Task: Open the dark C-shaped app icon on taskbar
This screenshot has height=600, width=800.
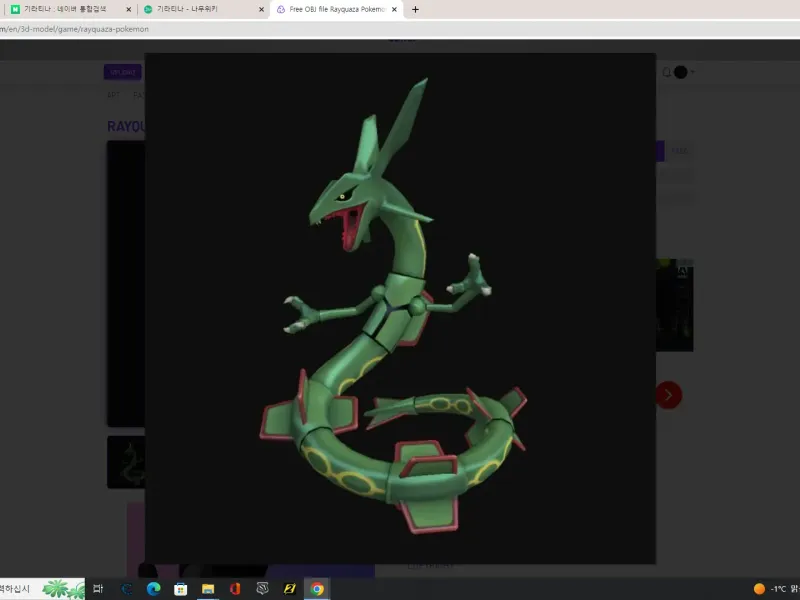Action: click(126, 589)
